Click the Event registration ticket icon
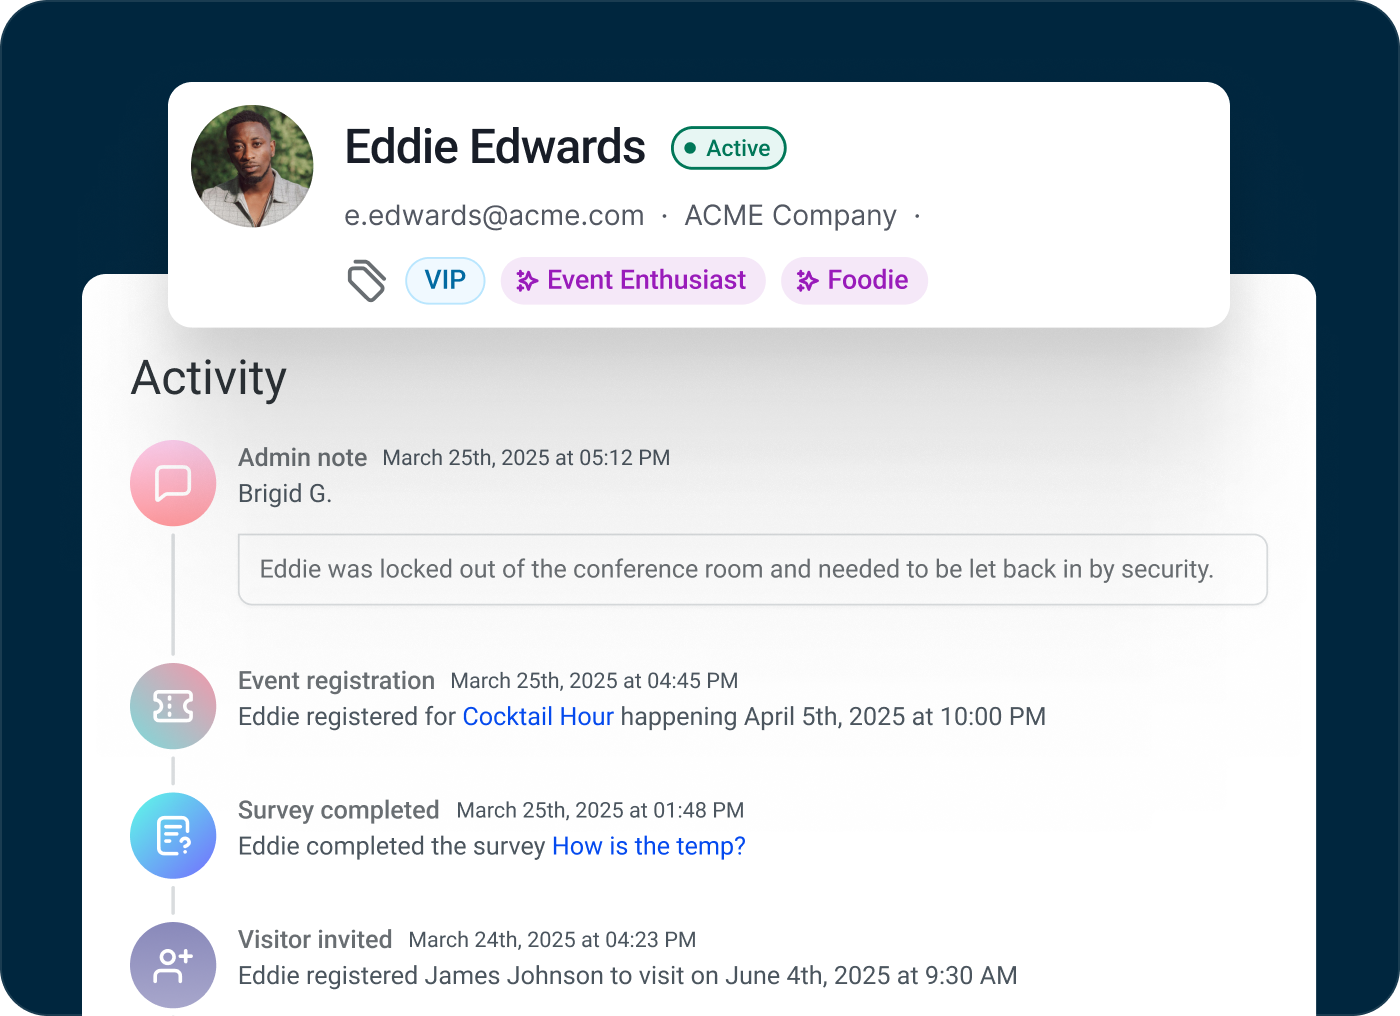 point(173,707)
